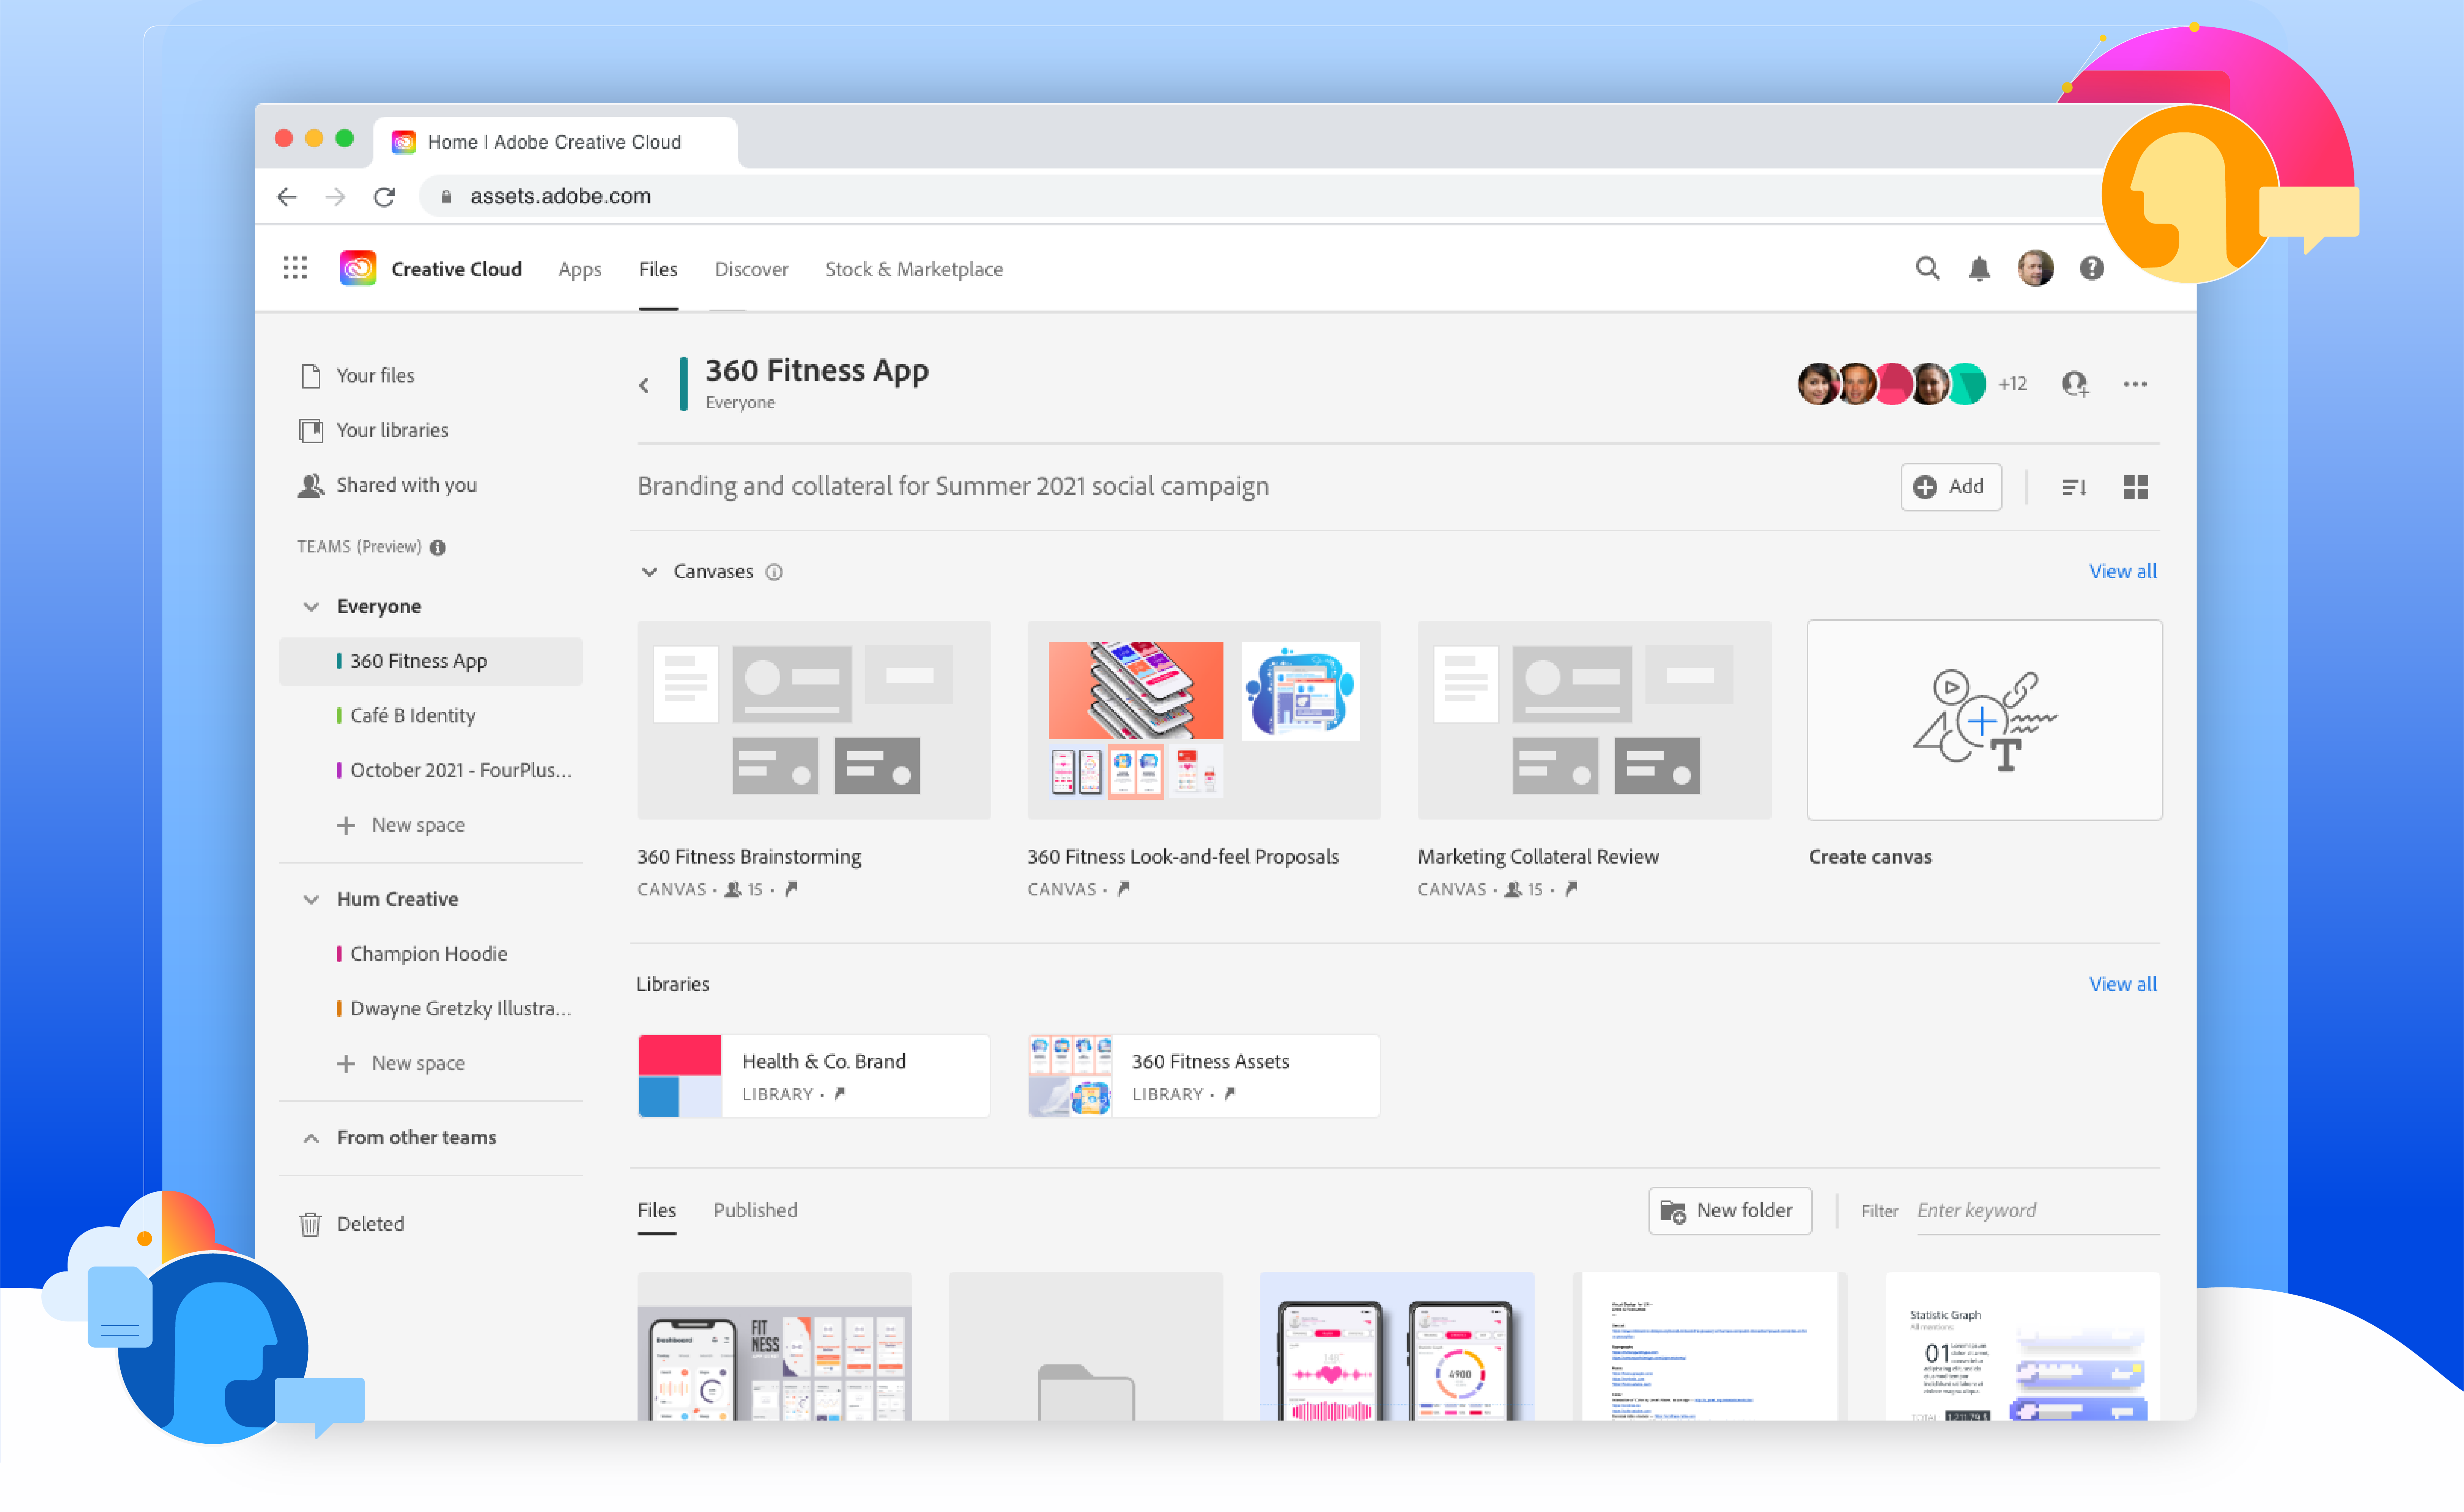Expand the From other teams section

pyautogui.click(x=311, y=1138)
